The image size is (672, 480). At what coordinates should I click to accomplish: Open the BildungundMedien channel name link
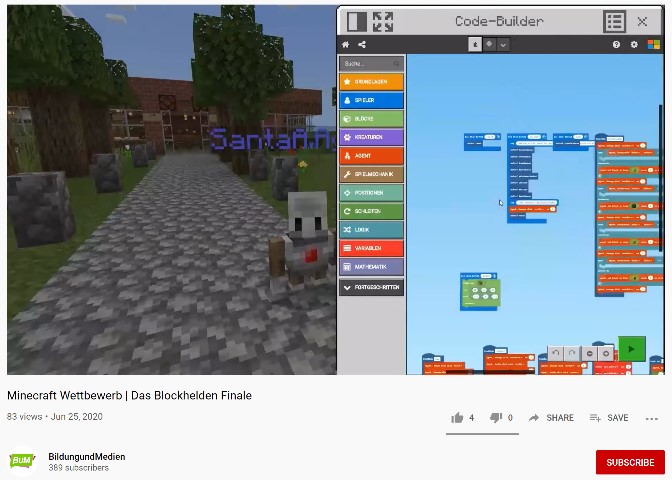(x=87, y=457)
